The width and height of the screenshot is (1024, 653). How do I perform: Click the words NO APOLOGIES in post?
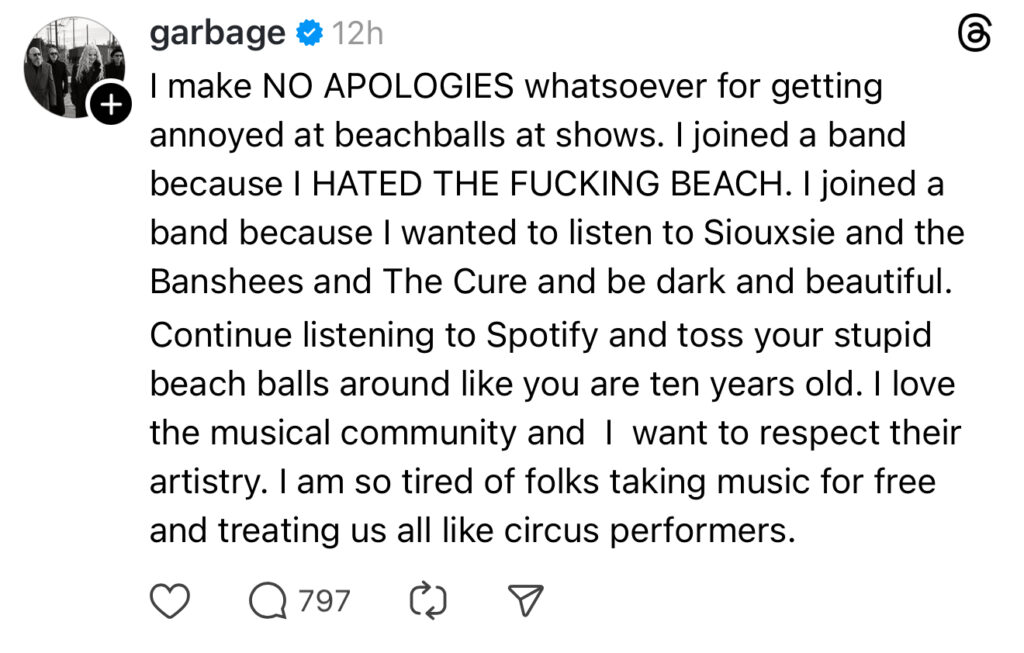(388, 87)
